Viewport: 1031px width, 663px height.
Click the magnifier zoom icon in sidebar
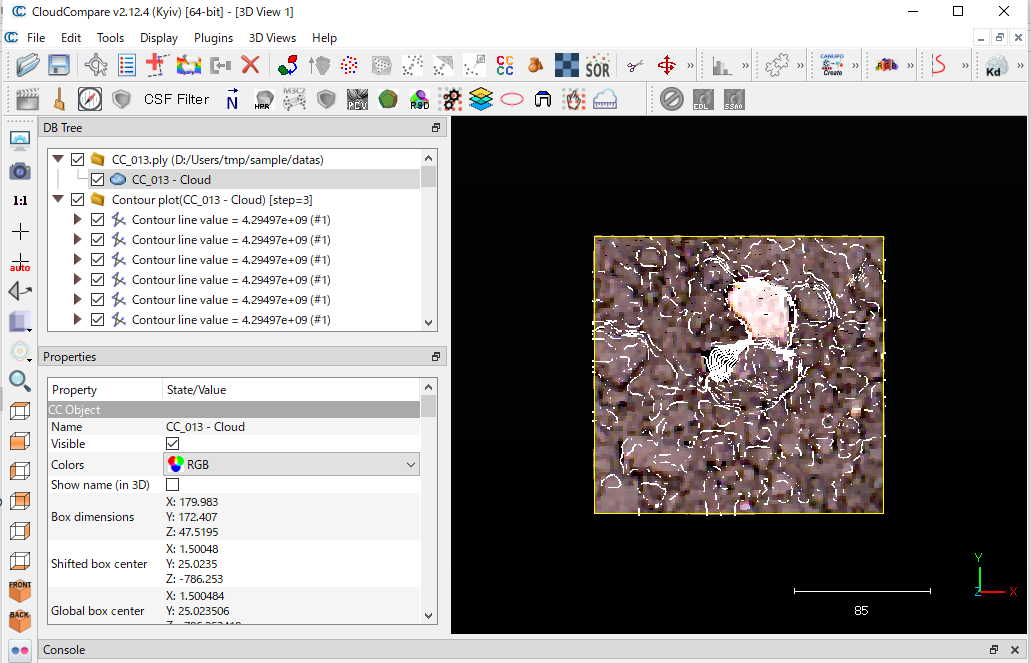coord(20,380)
